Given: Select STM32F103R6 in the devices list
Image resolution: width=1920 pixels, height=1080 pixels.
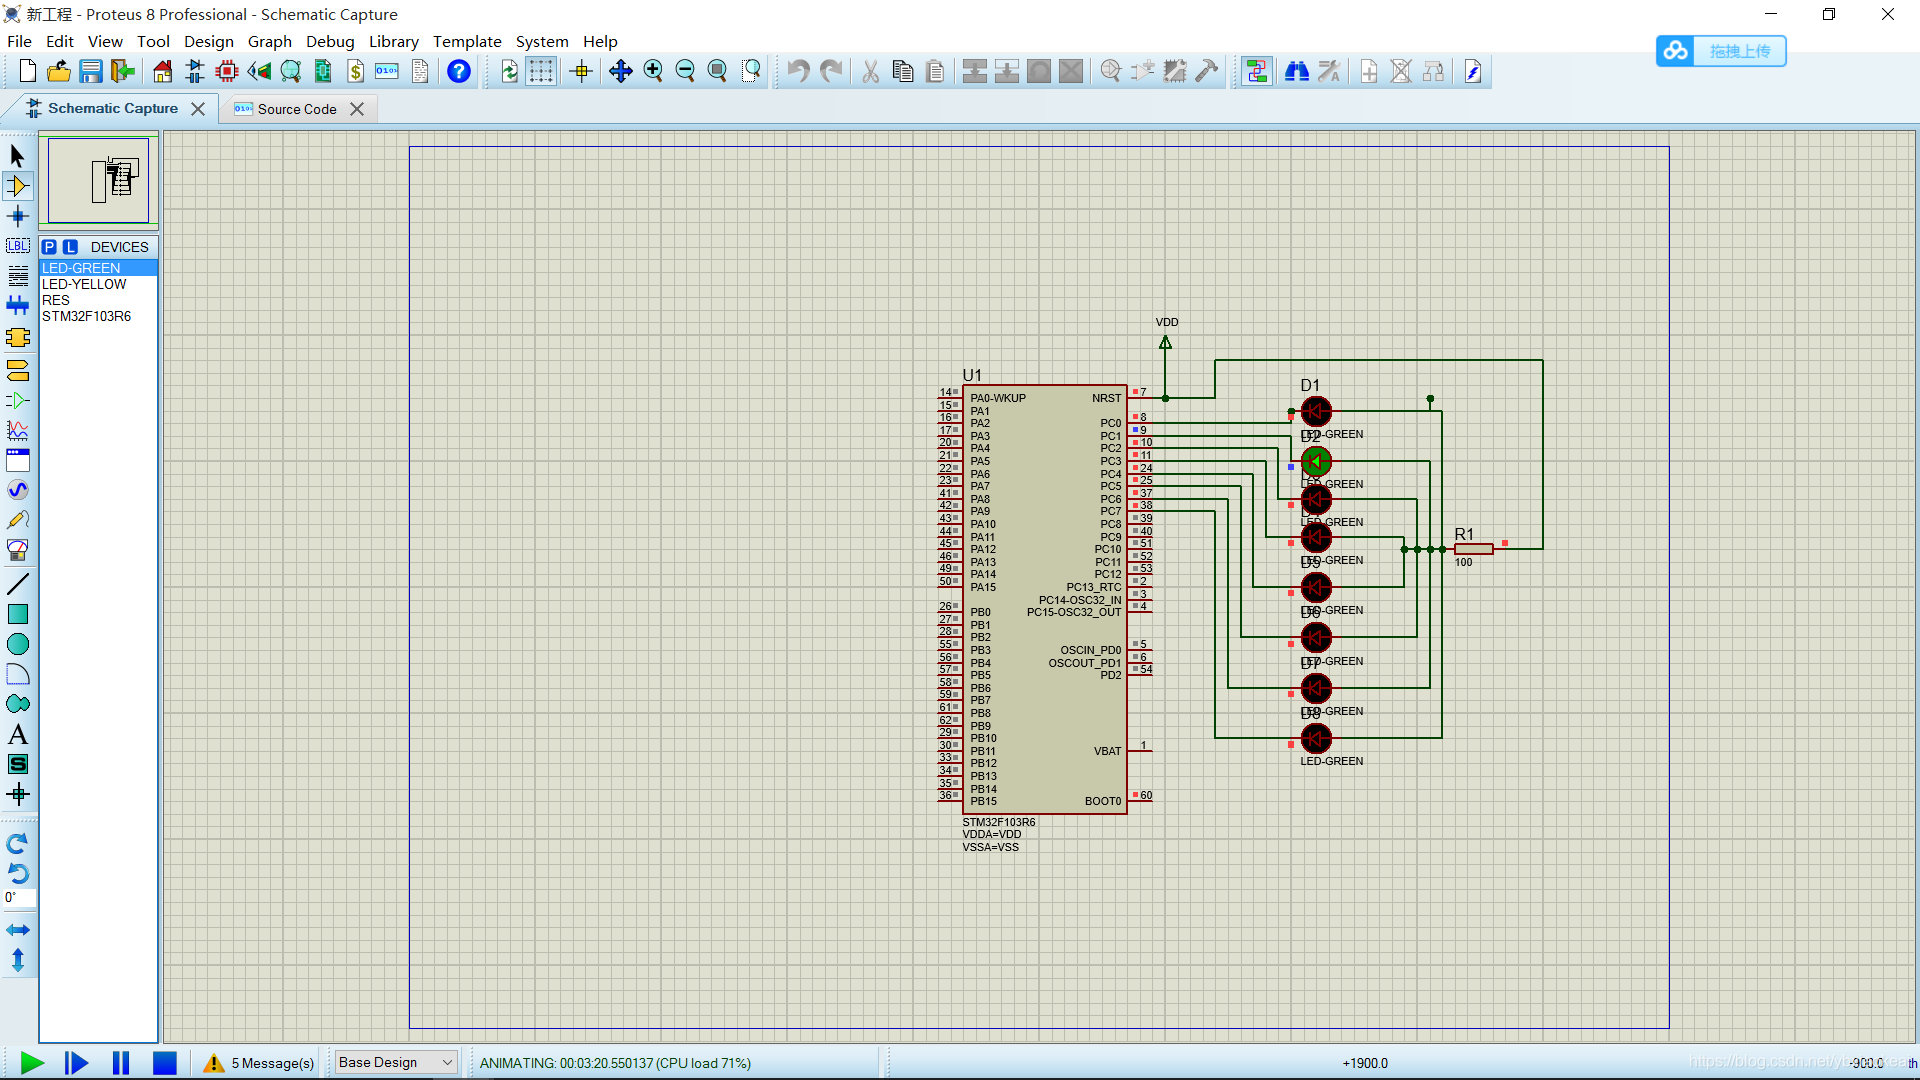Looking at the screenshot, I should pyautogui.click(x=98, y=316).
